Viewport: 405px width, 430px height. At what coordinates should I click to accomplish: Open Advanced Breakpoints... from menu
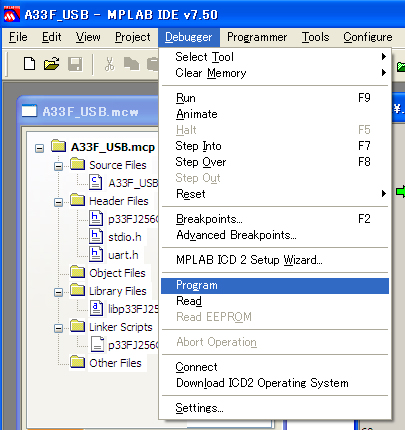click(275, 235)
